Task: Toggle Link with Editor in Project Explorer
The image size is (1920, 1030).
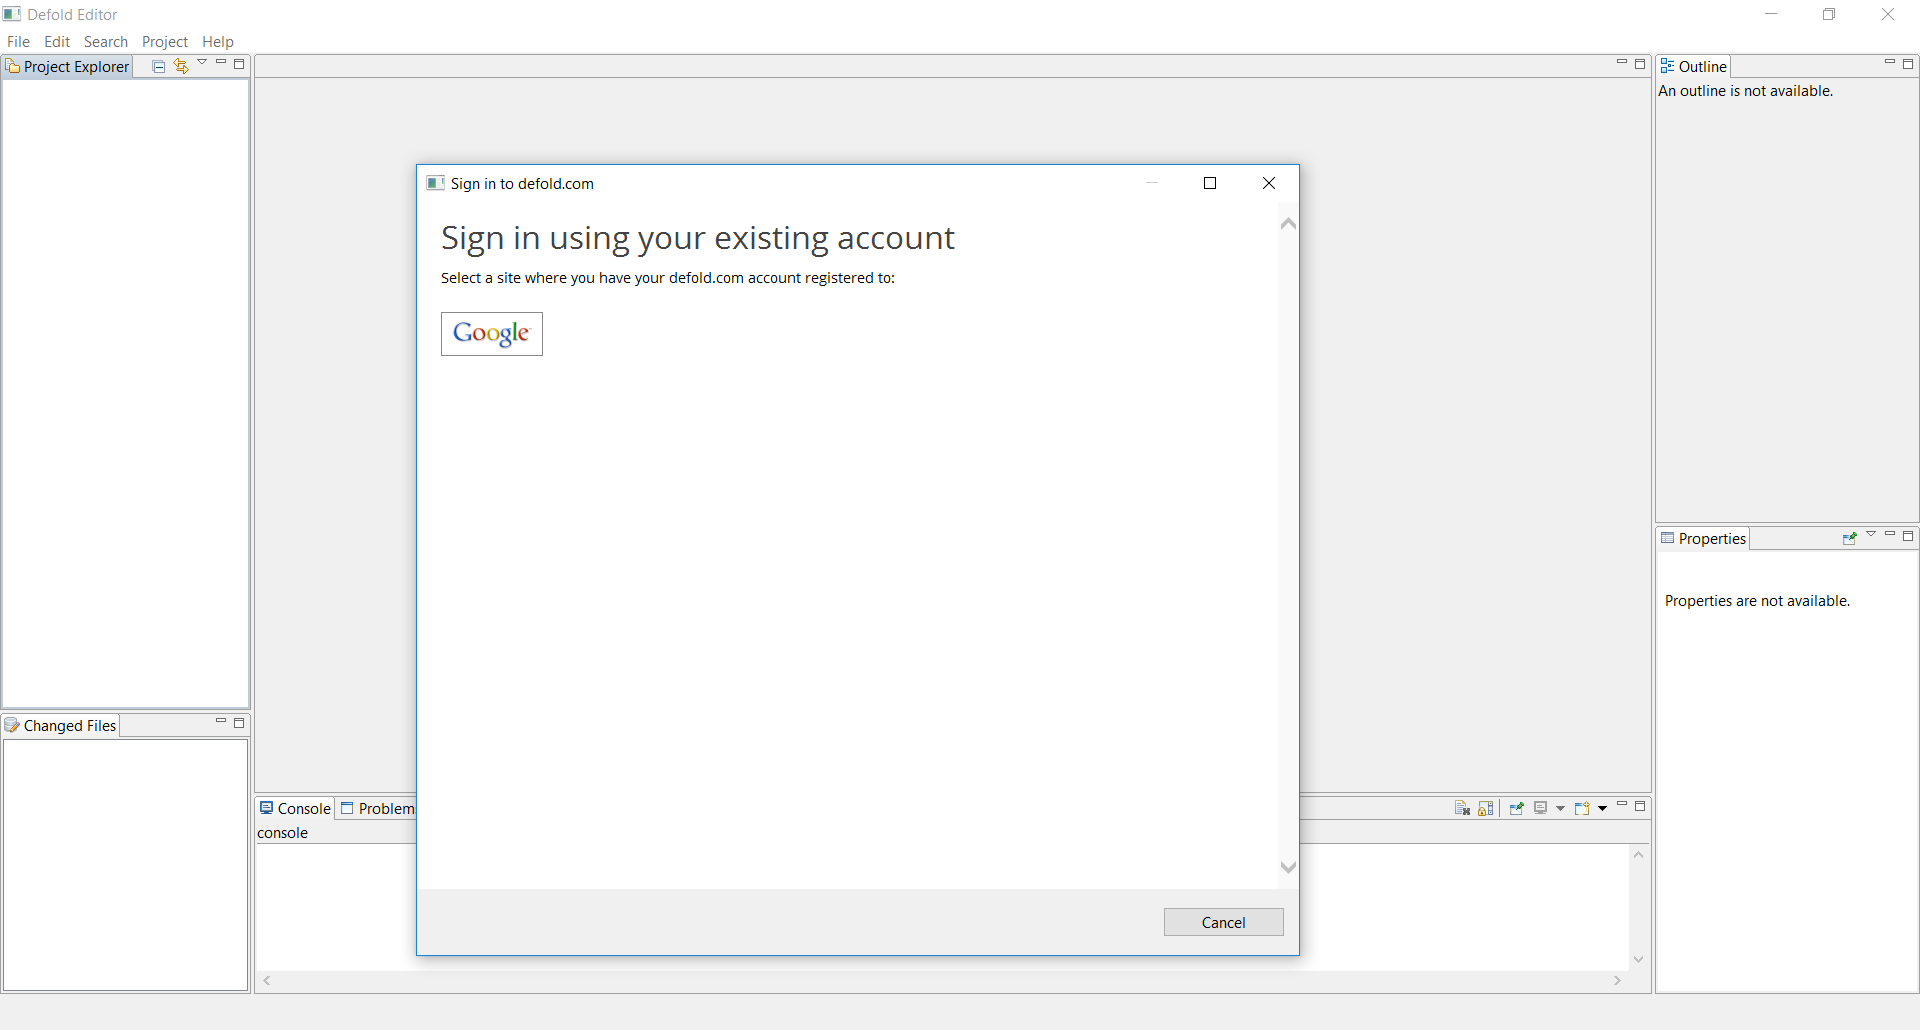Action: tap(181, 66)
